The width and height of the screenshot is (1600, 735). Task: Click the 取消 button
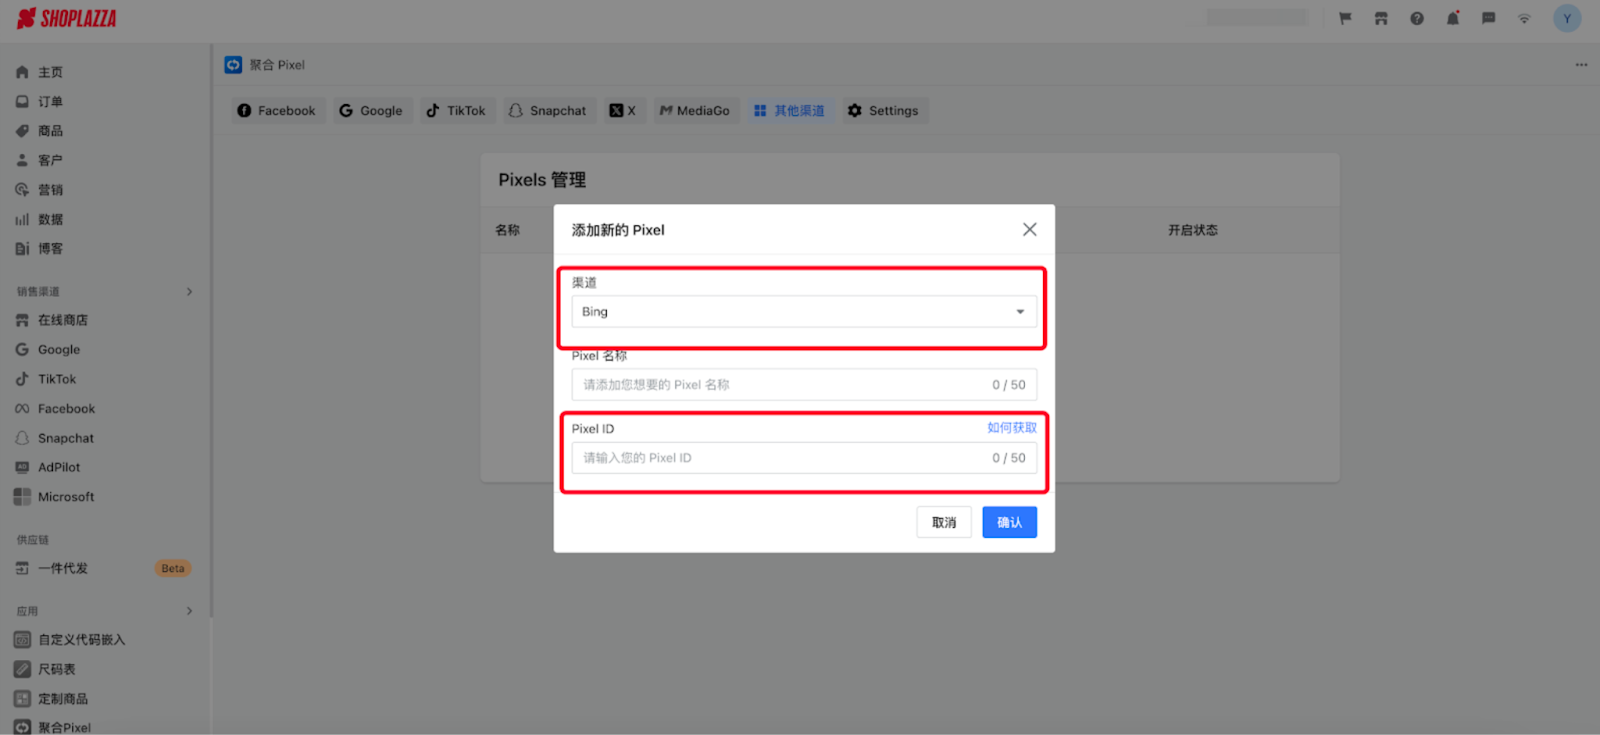coord(944,522)
